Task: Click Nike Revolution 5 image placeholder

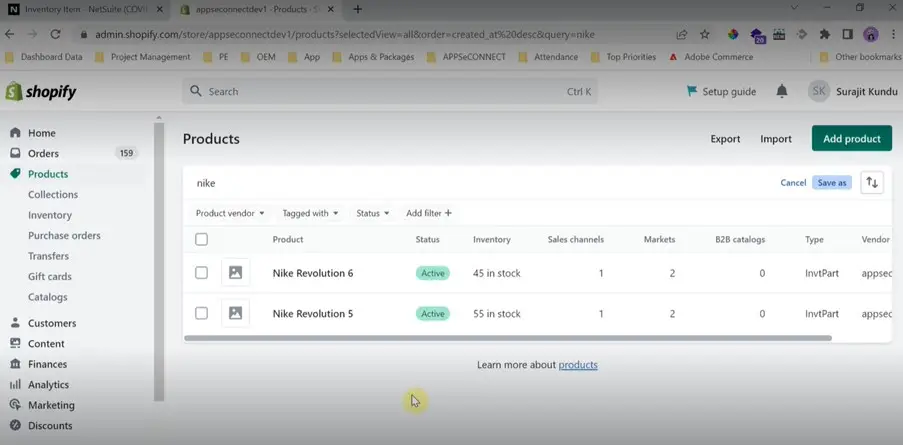Action: tap(236, 313)
